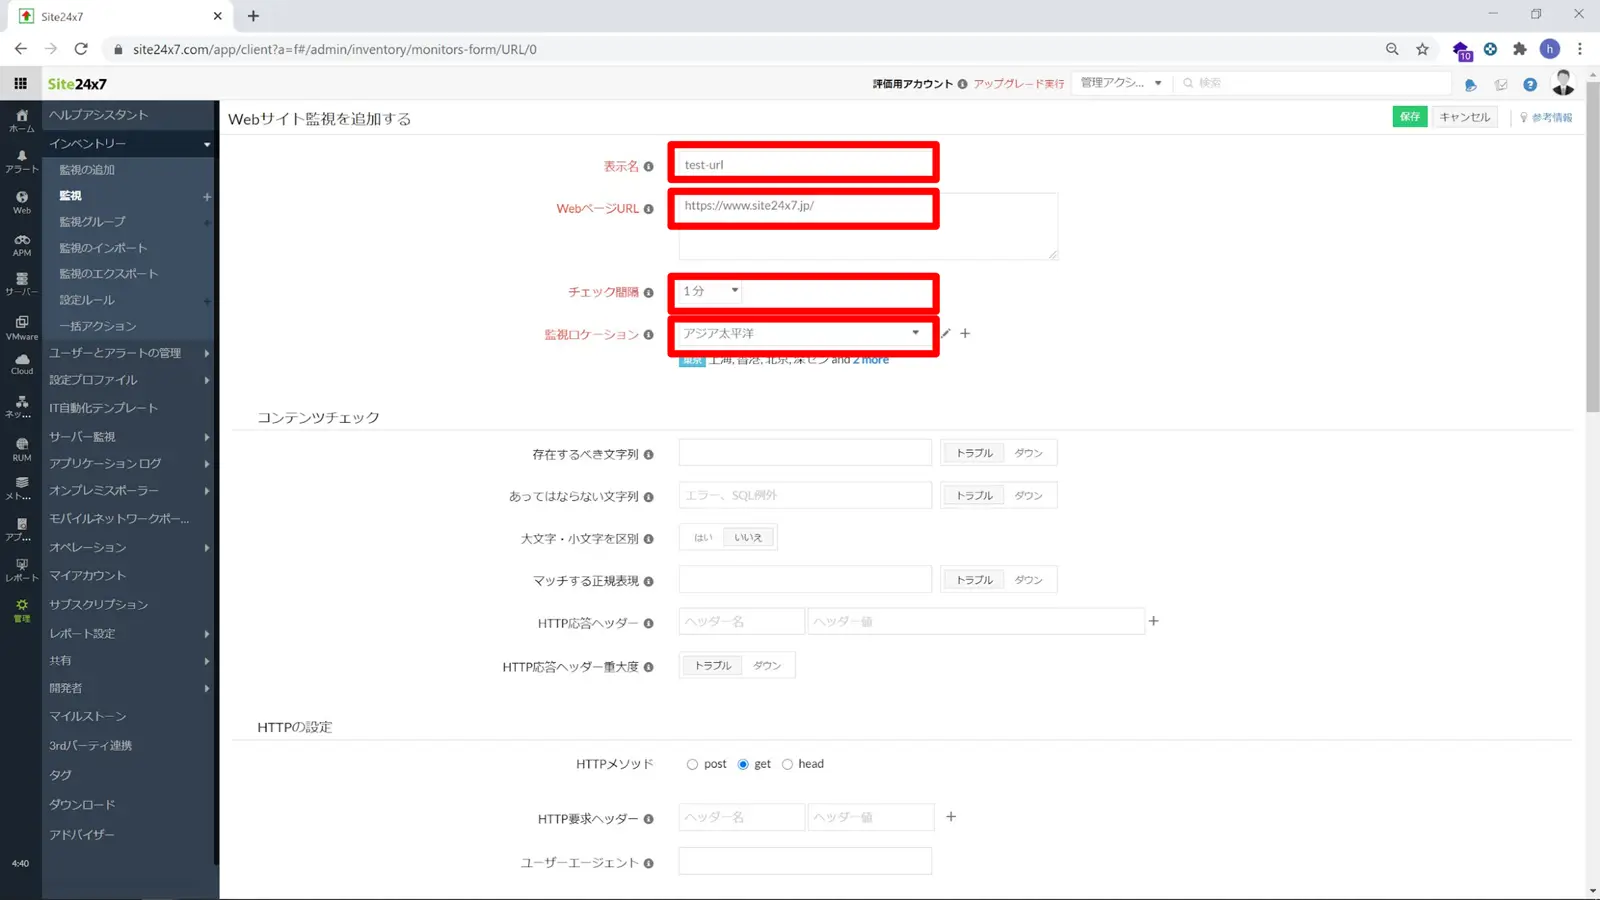Click the キャンセル button
Viewport: 1600px width, 900px height.
click(x=1465, y=117)
